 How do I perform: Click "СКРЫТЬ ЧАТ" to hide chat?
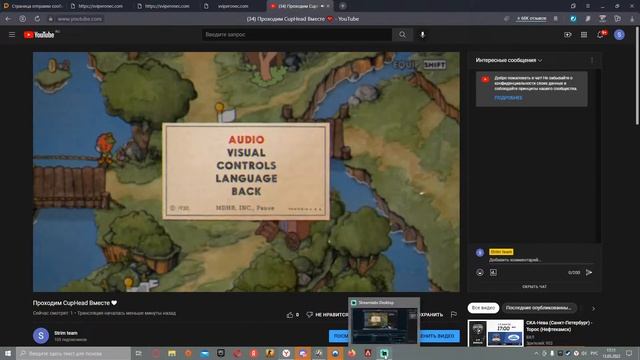tap(534, 287)
